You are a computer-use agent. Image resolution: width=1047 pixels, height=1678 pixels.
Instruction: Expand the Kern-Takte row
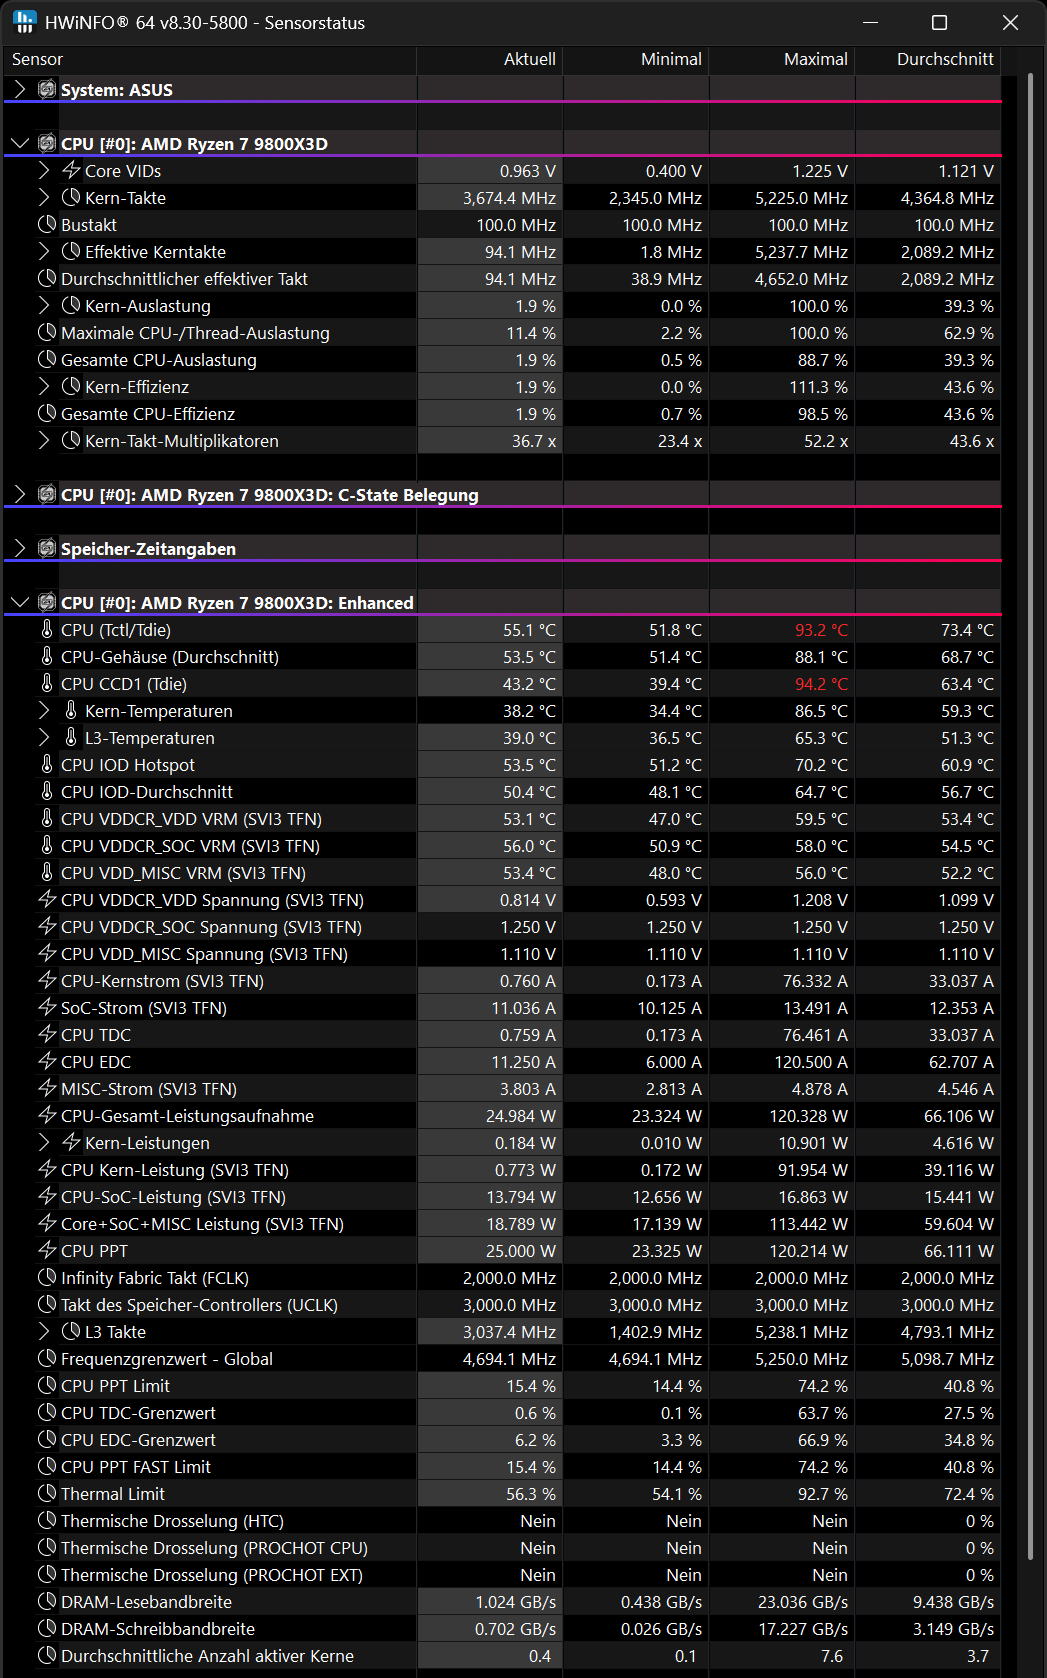coord(44,198)
